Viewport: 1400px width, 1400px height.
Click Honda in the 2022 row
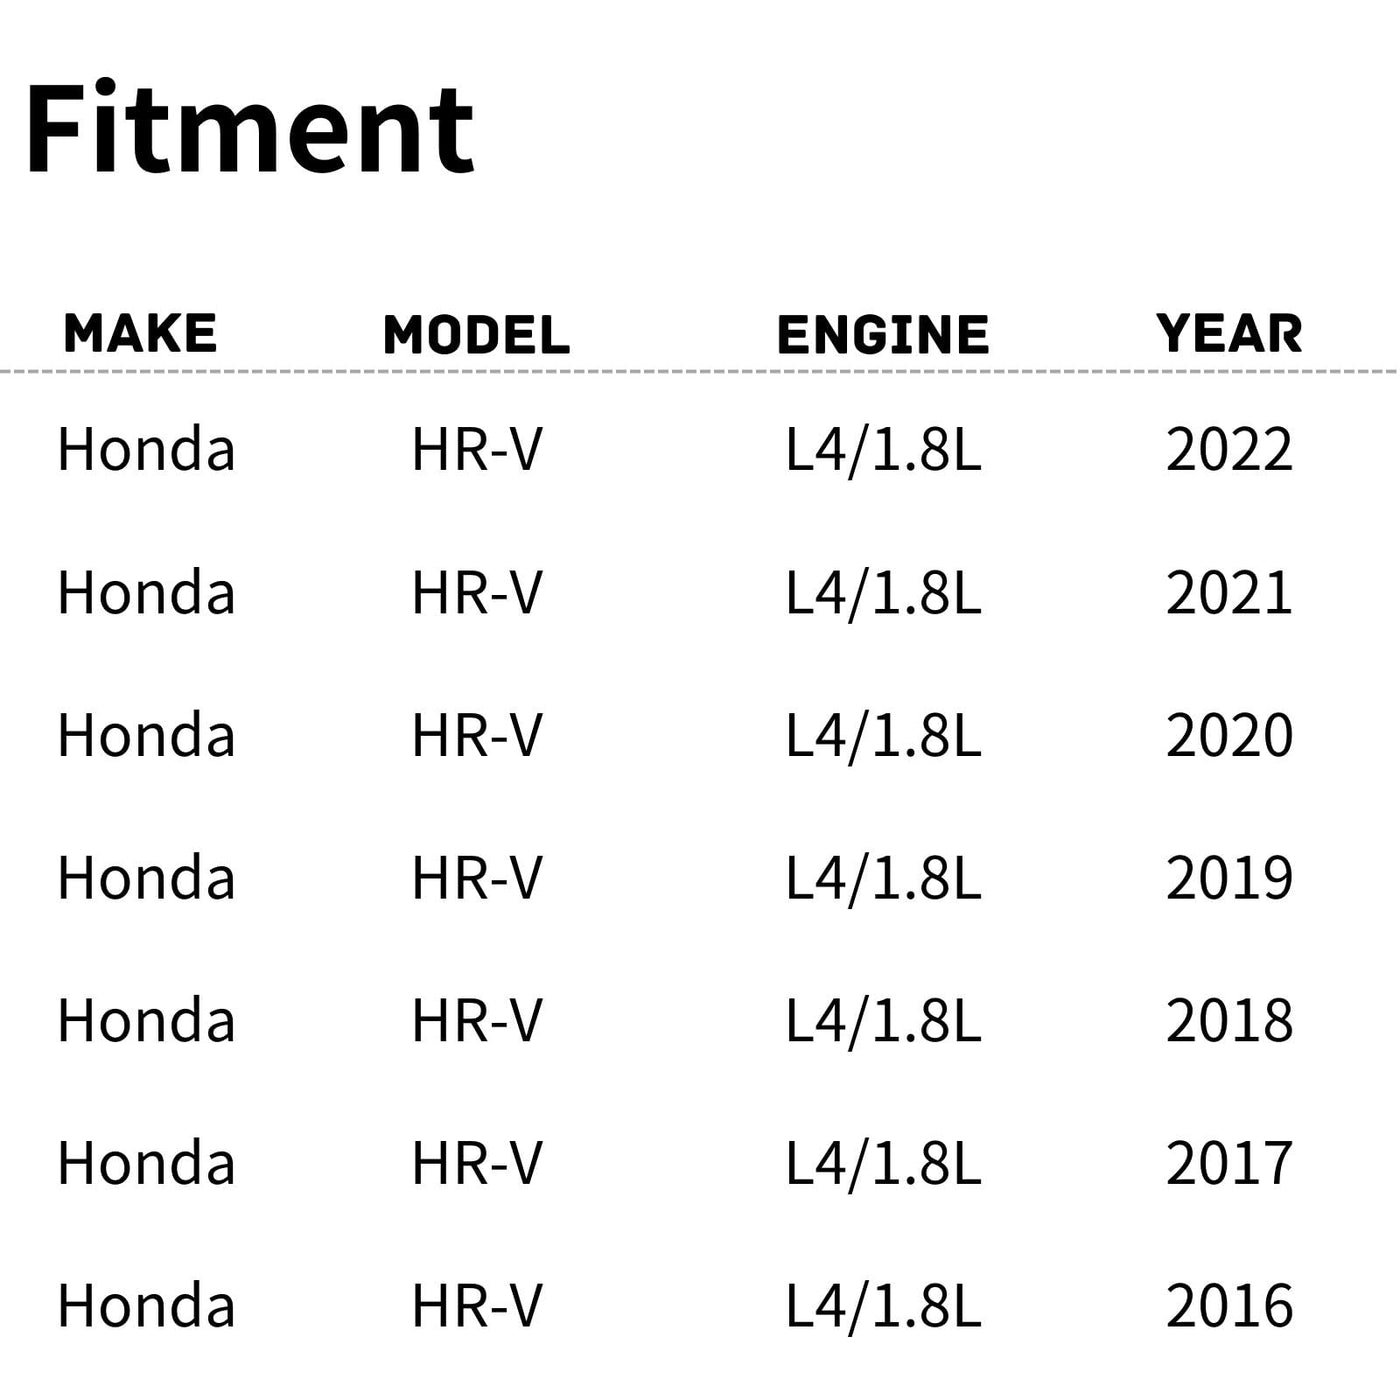pyautogui.click(x=146, y=450)
